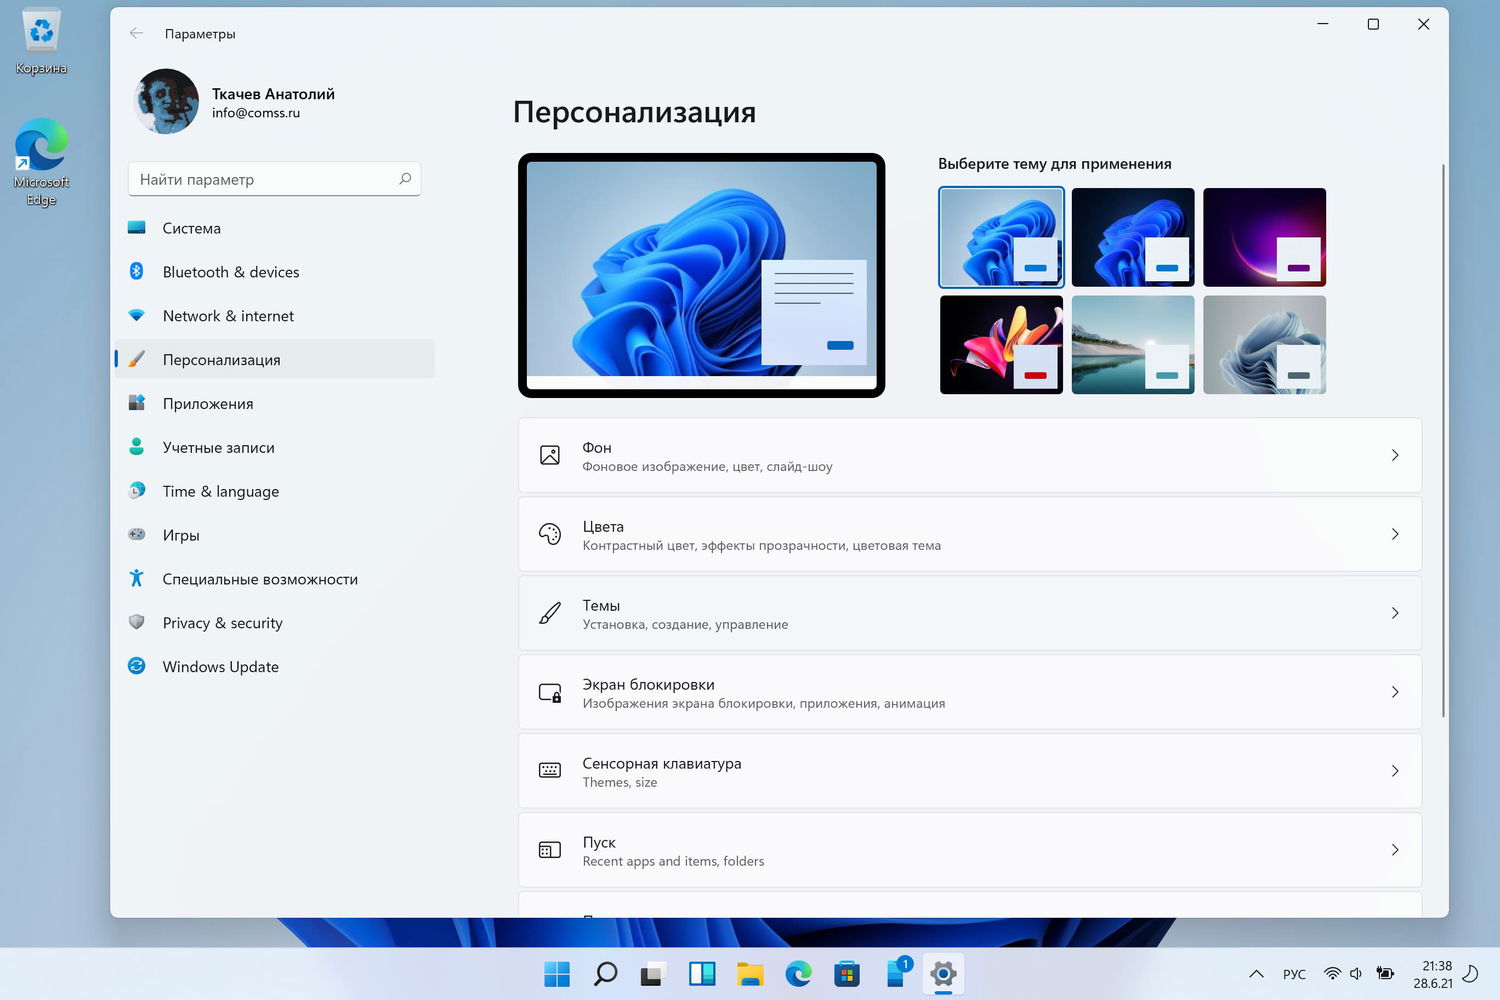Select Microsoft Edge shortcut on desktop
This screenshot has width=1500, height=1000.
[41, 162]
